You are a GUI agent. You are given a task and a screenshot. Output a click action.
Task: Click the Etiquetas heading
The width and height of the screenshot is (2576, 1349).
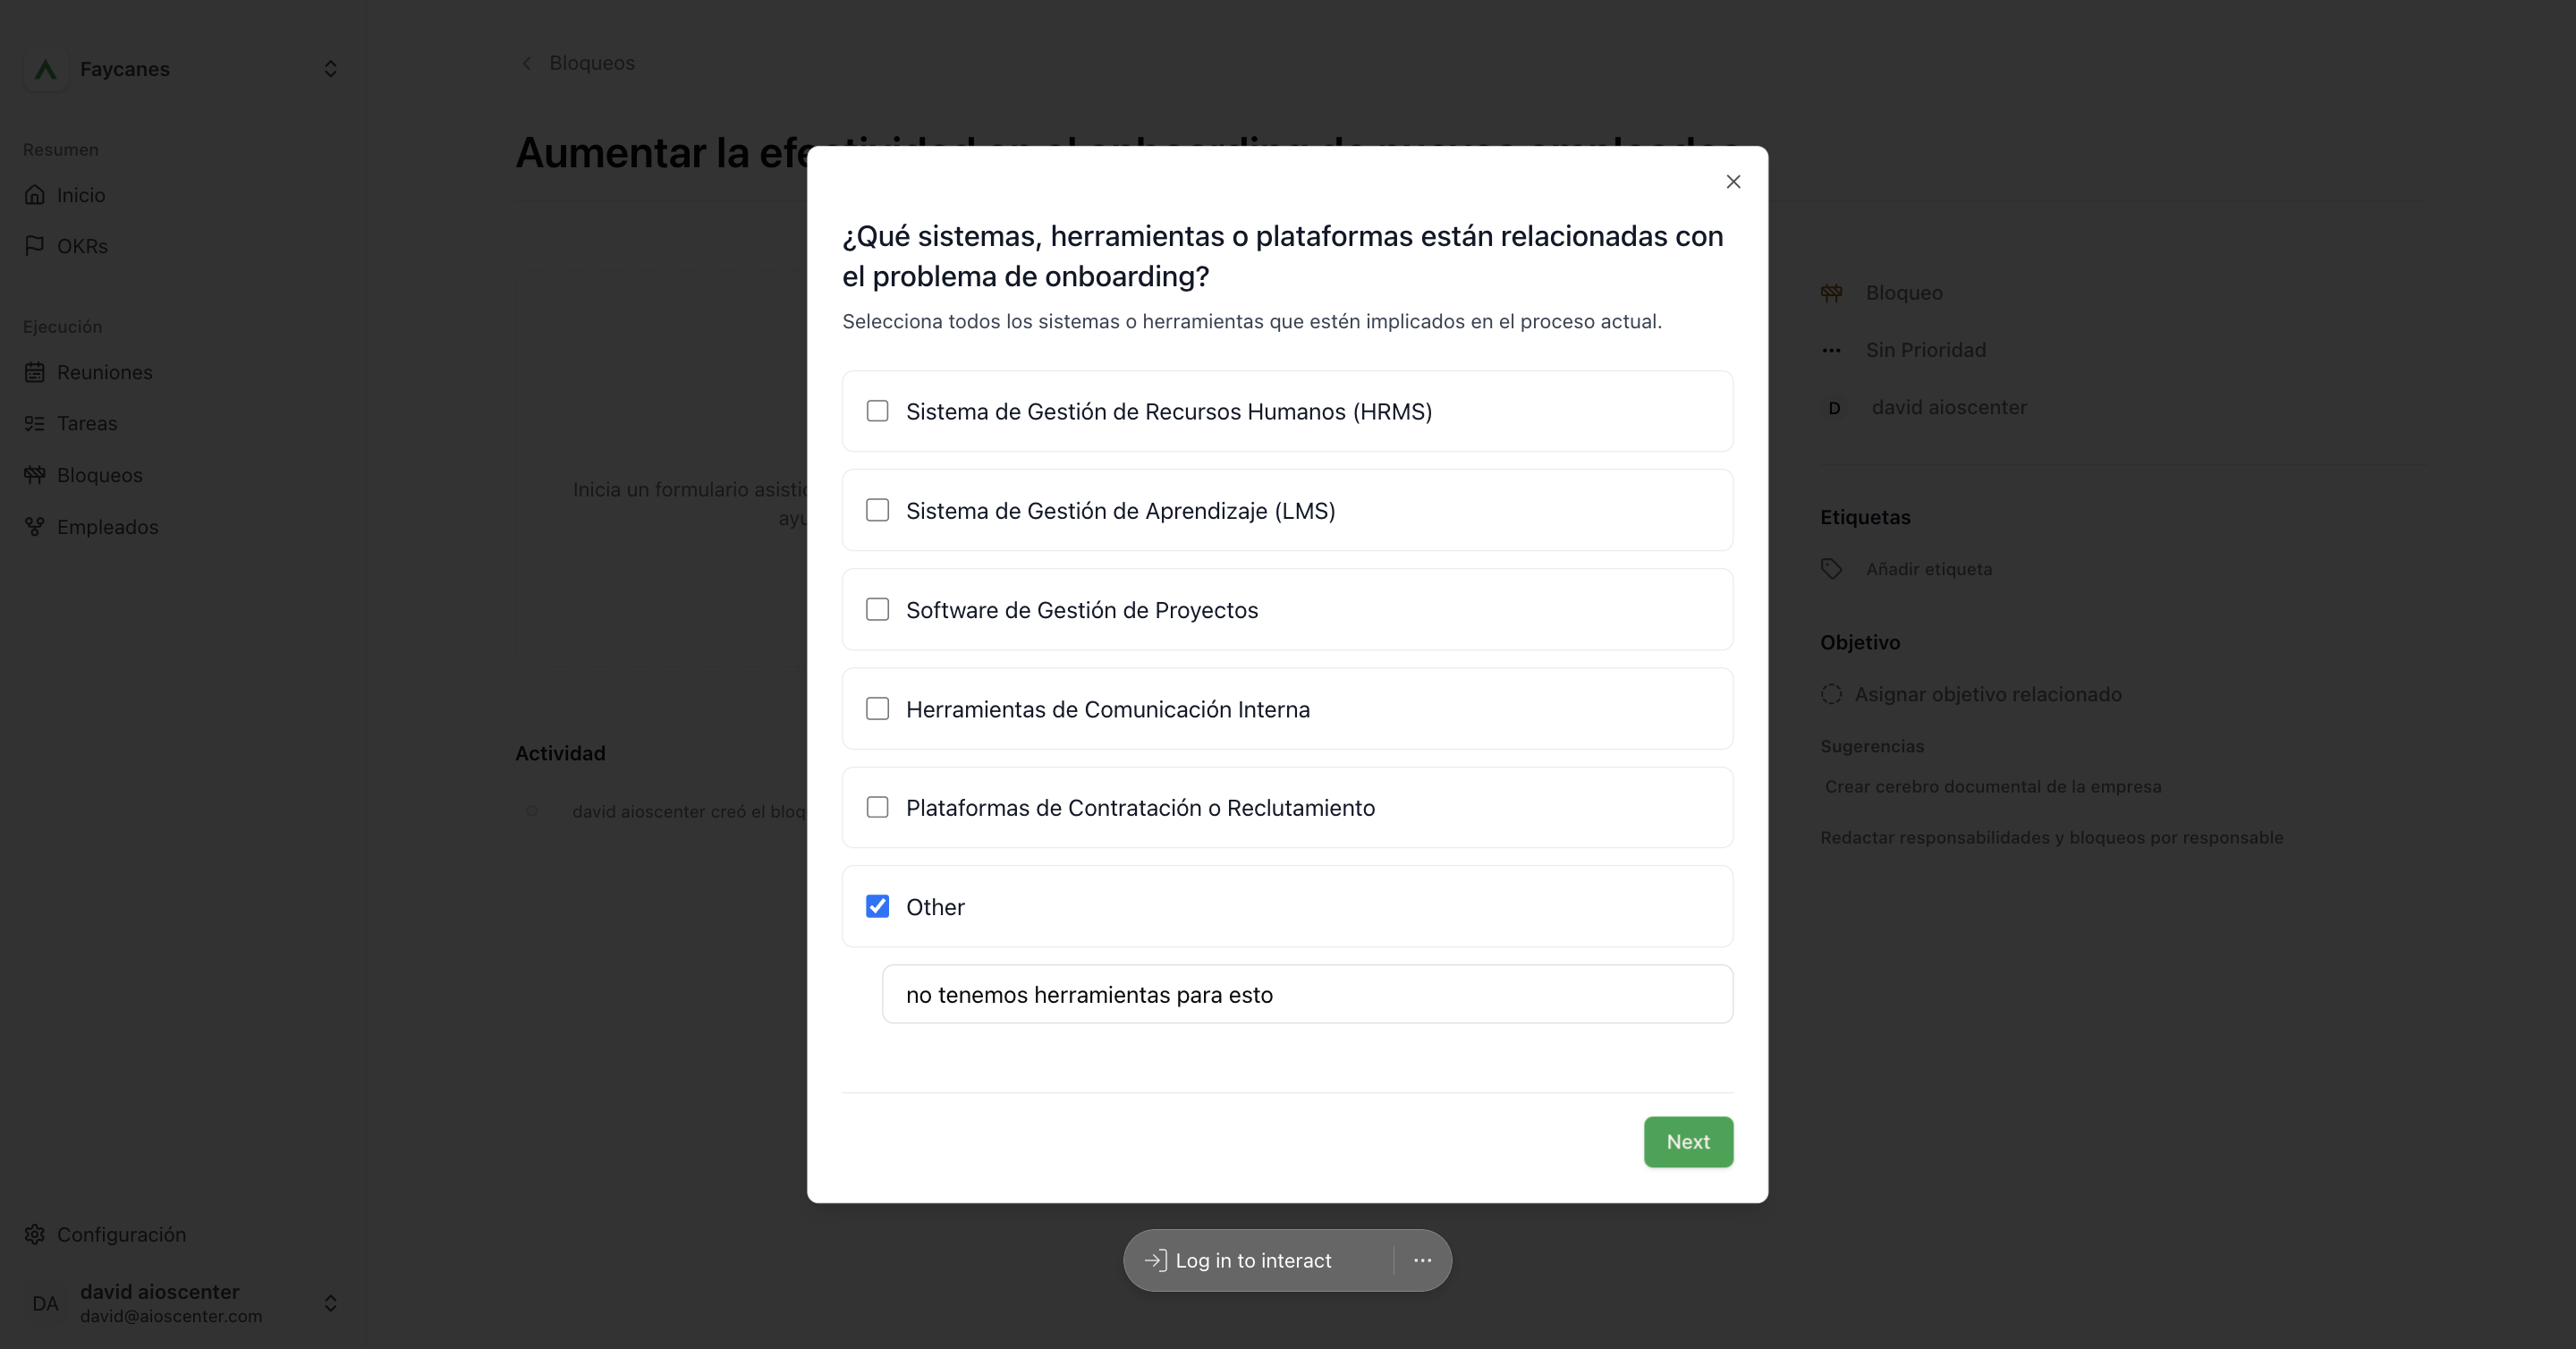(x=1865, y=517)
